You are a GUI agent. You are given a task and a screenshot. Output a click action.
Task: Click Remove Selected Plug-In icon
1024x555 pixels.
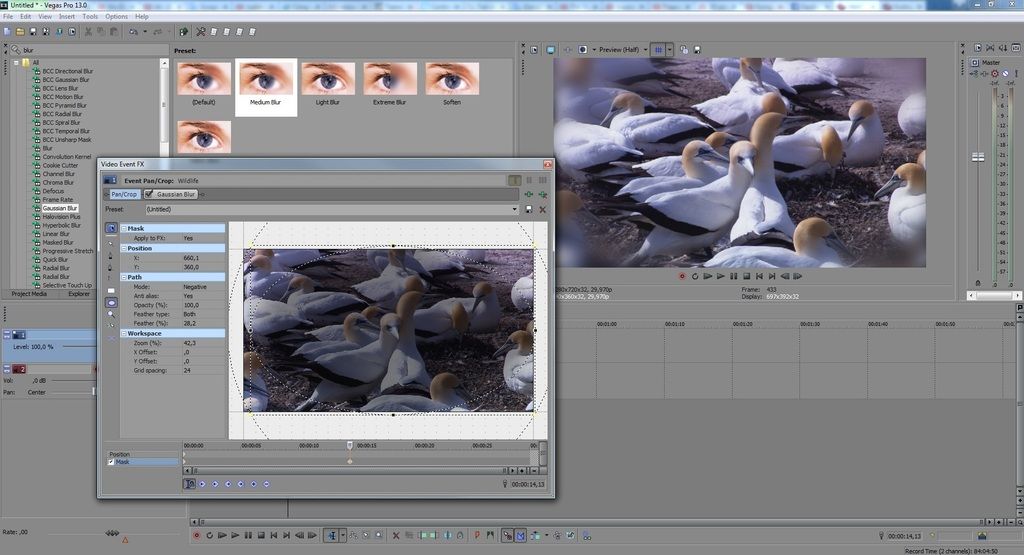[x=543, y=194]
